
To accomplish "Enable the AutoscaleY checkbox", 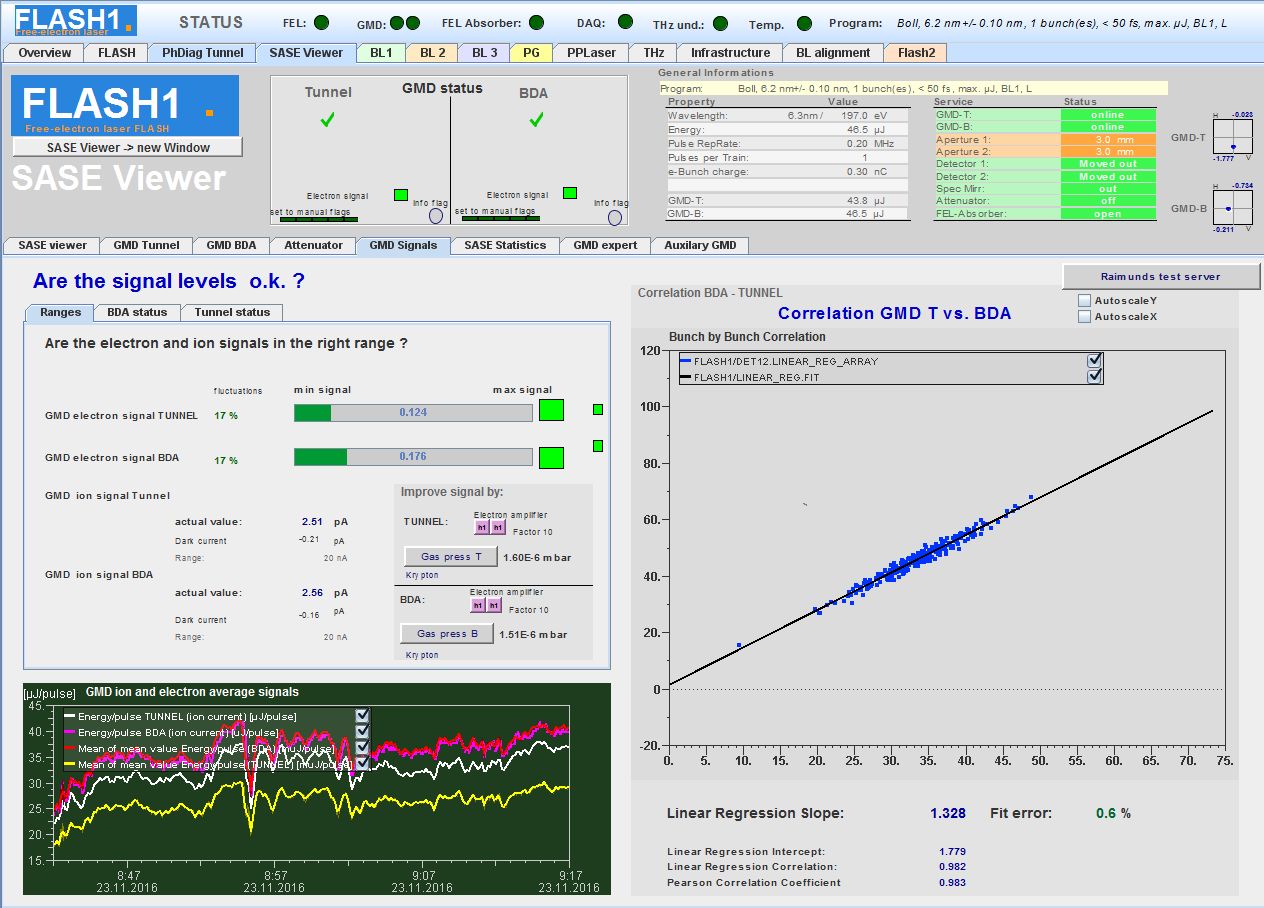I will [1085, 301].
